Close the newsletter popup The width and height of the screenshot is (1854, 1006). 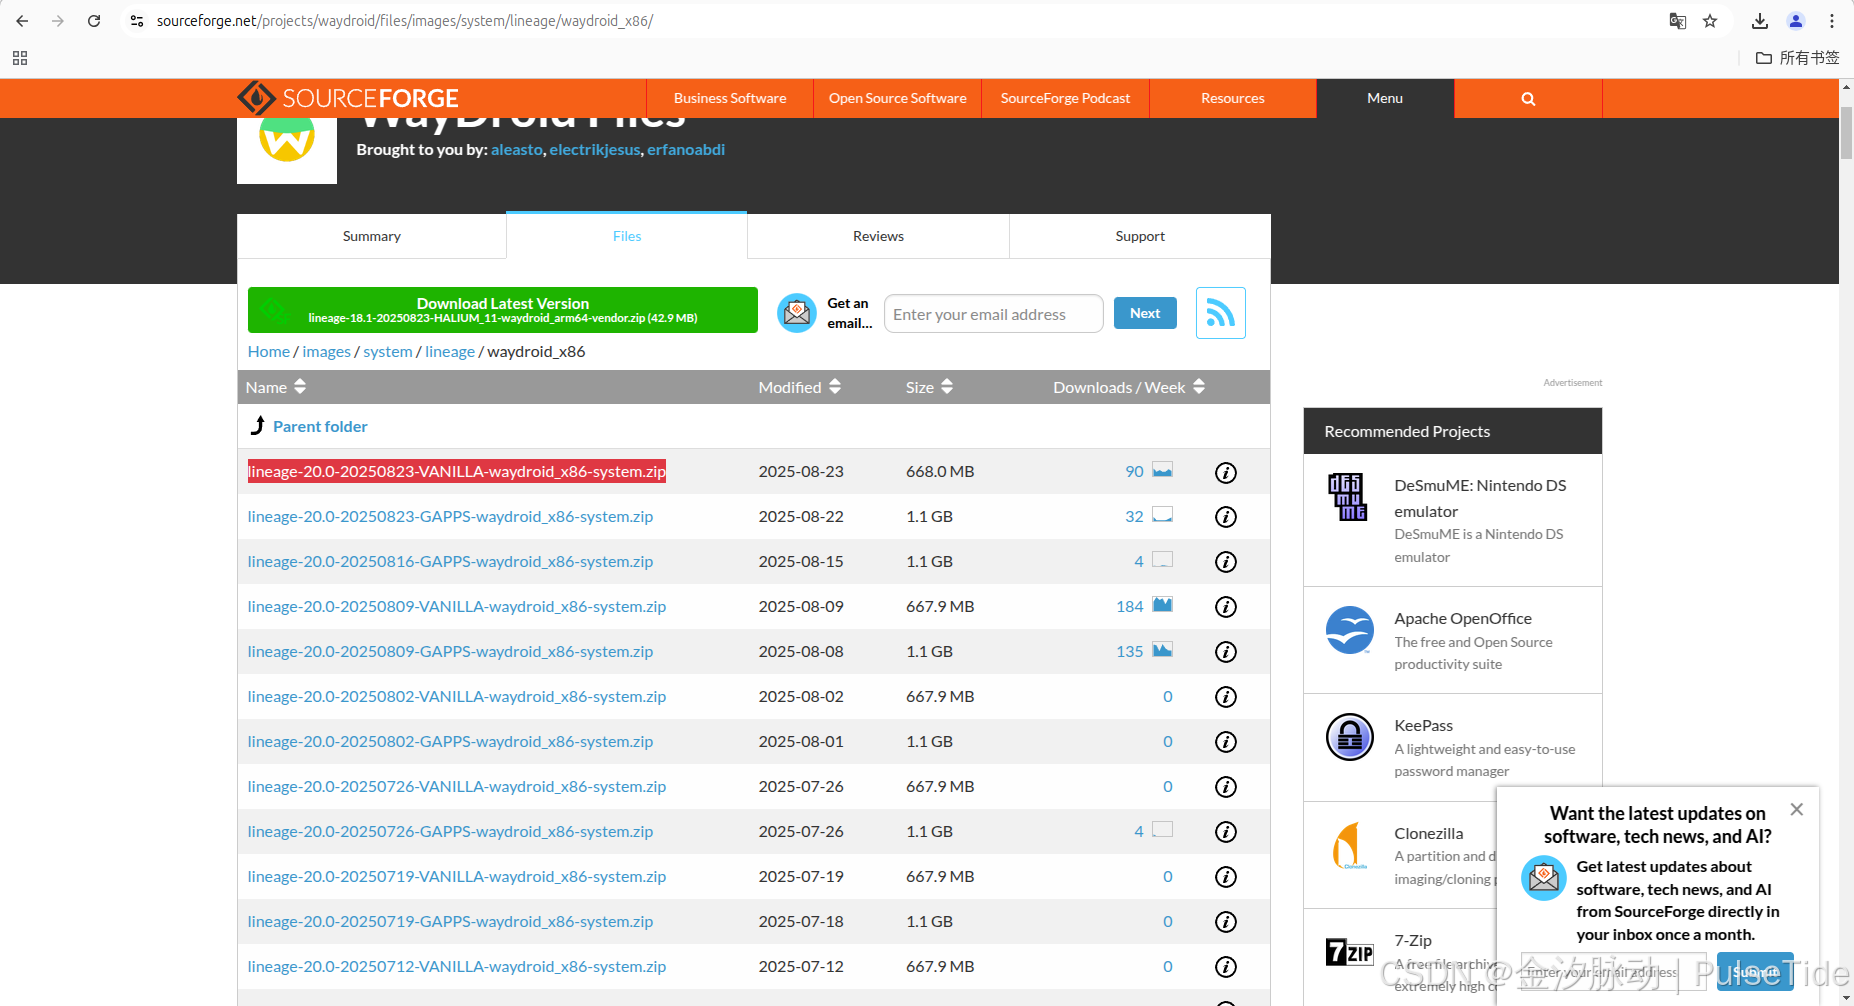tap(1797, 809)
